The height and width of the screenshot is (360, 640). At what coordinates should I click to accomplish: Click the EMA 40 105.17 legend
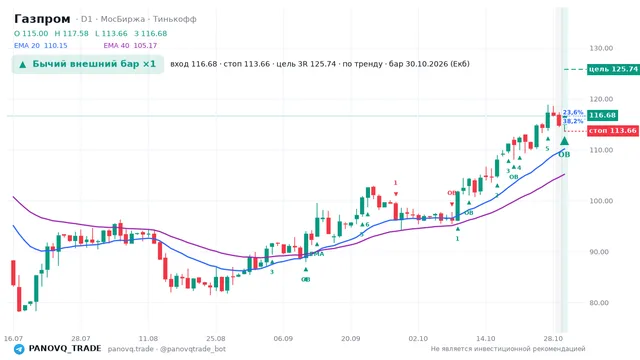[x=130, y=46]
